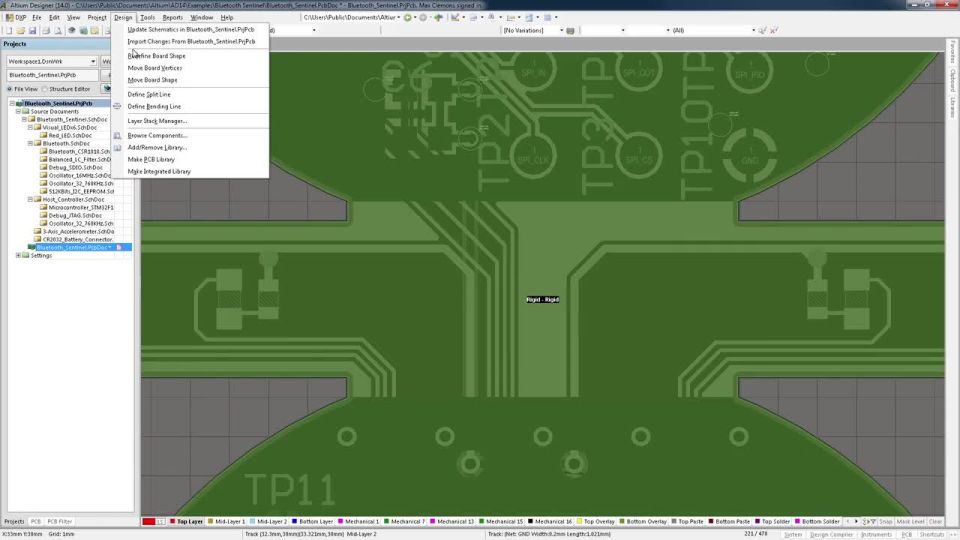Collapse the Bluetooth_Sentinel.PrjPcb tree node
Image resolution: width=960 pixels, height=540 pixels.
(12, 103)
